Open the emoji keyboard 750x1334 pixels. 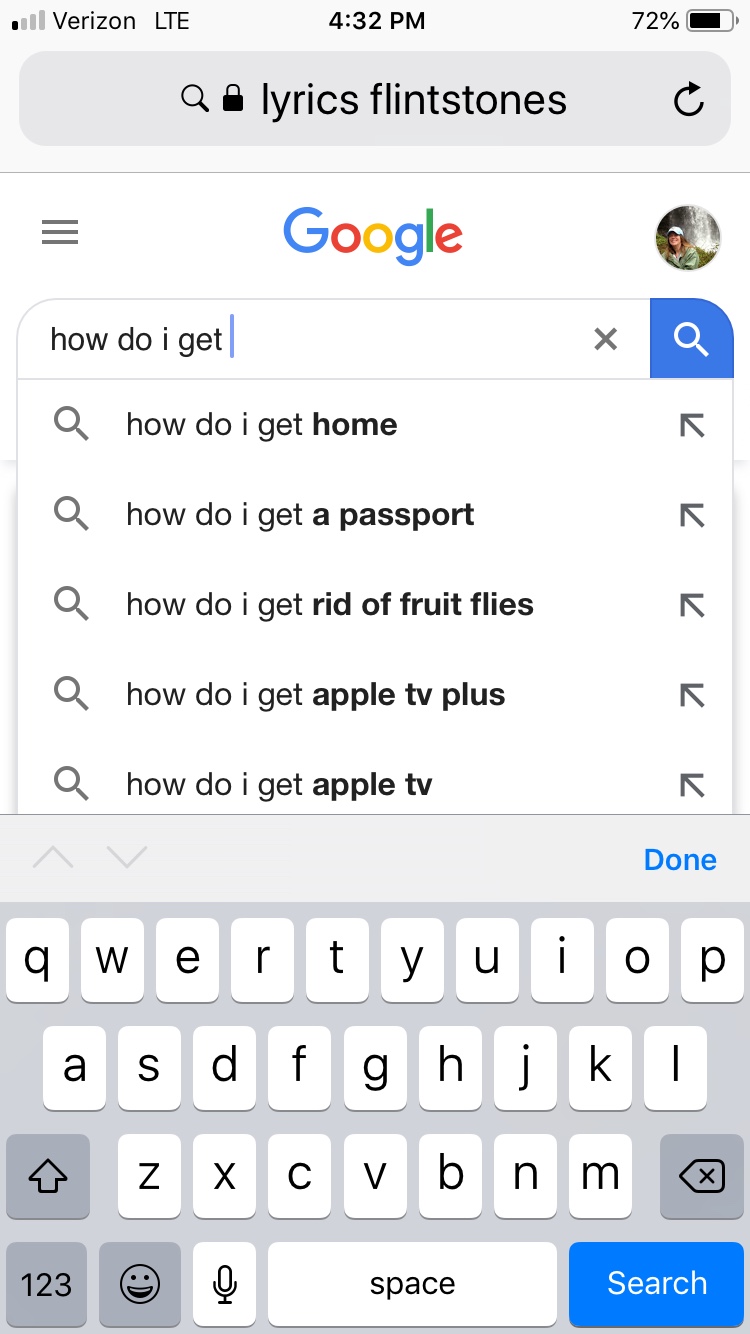click(x=140, y=1284)
